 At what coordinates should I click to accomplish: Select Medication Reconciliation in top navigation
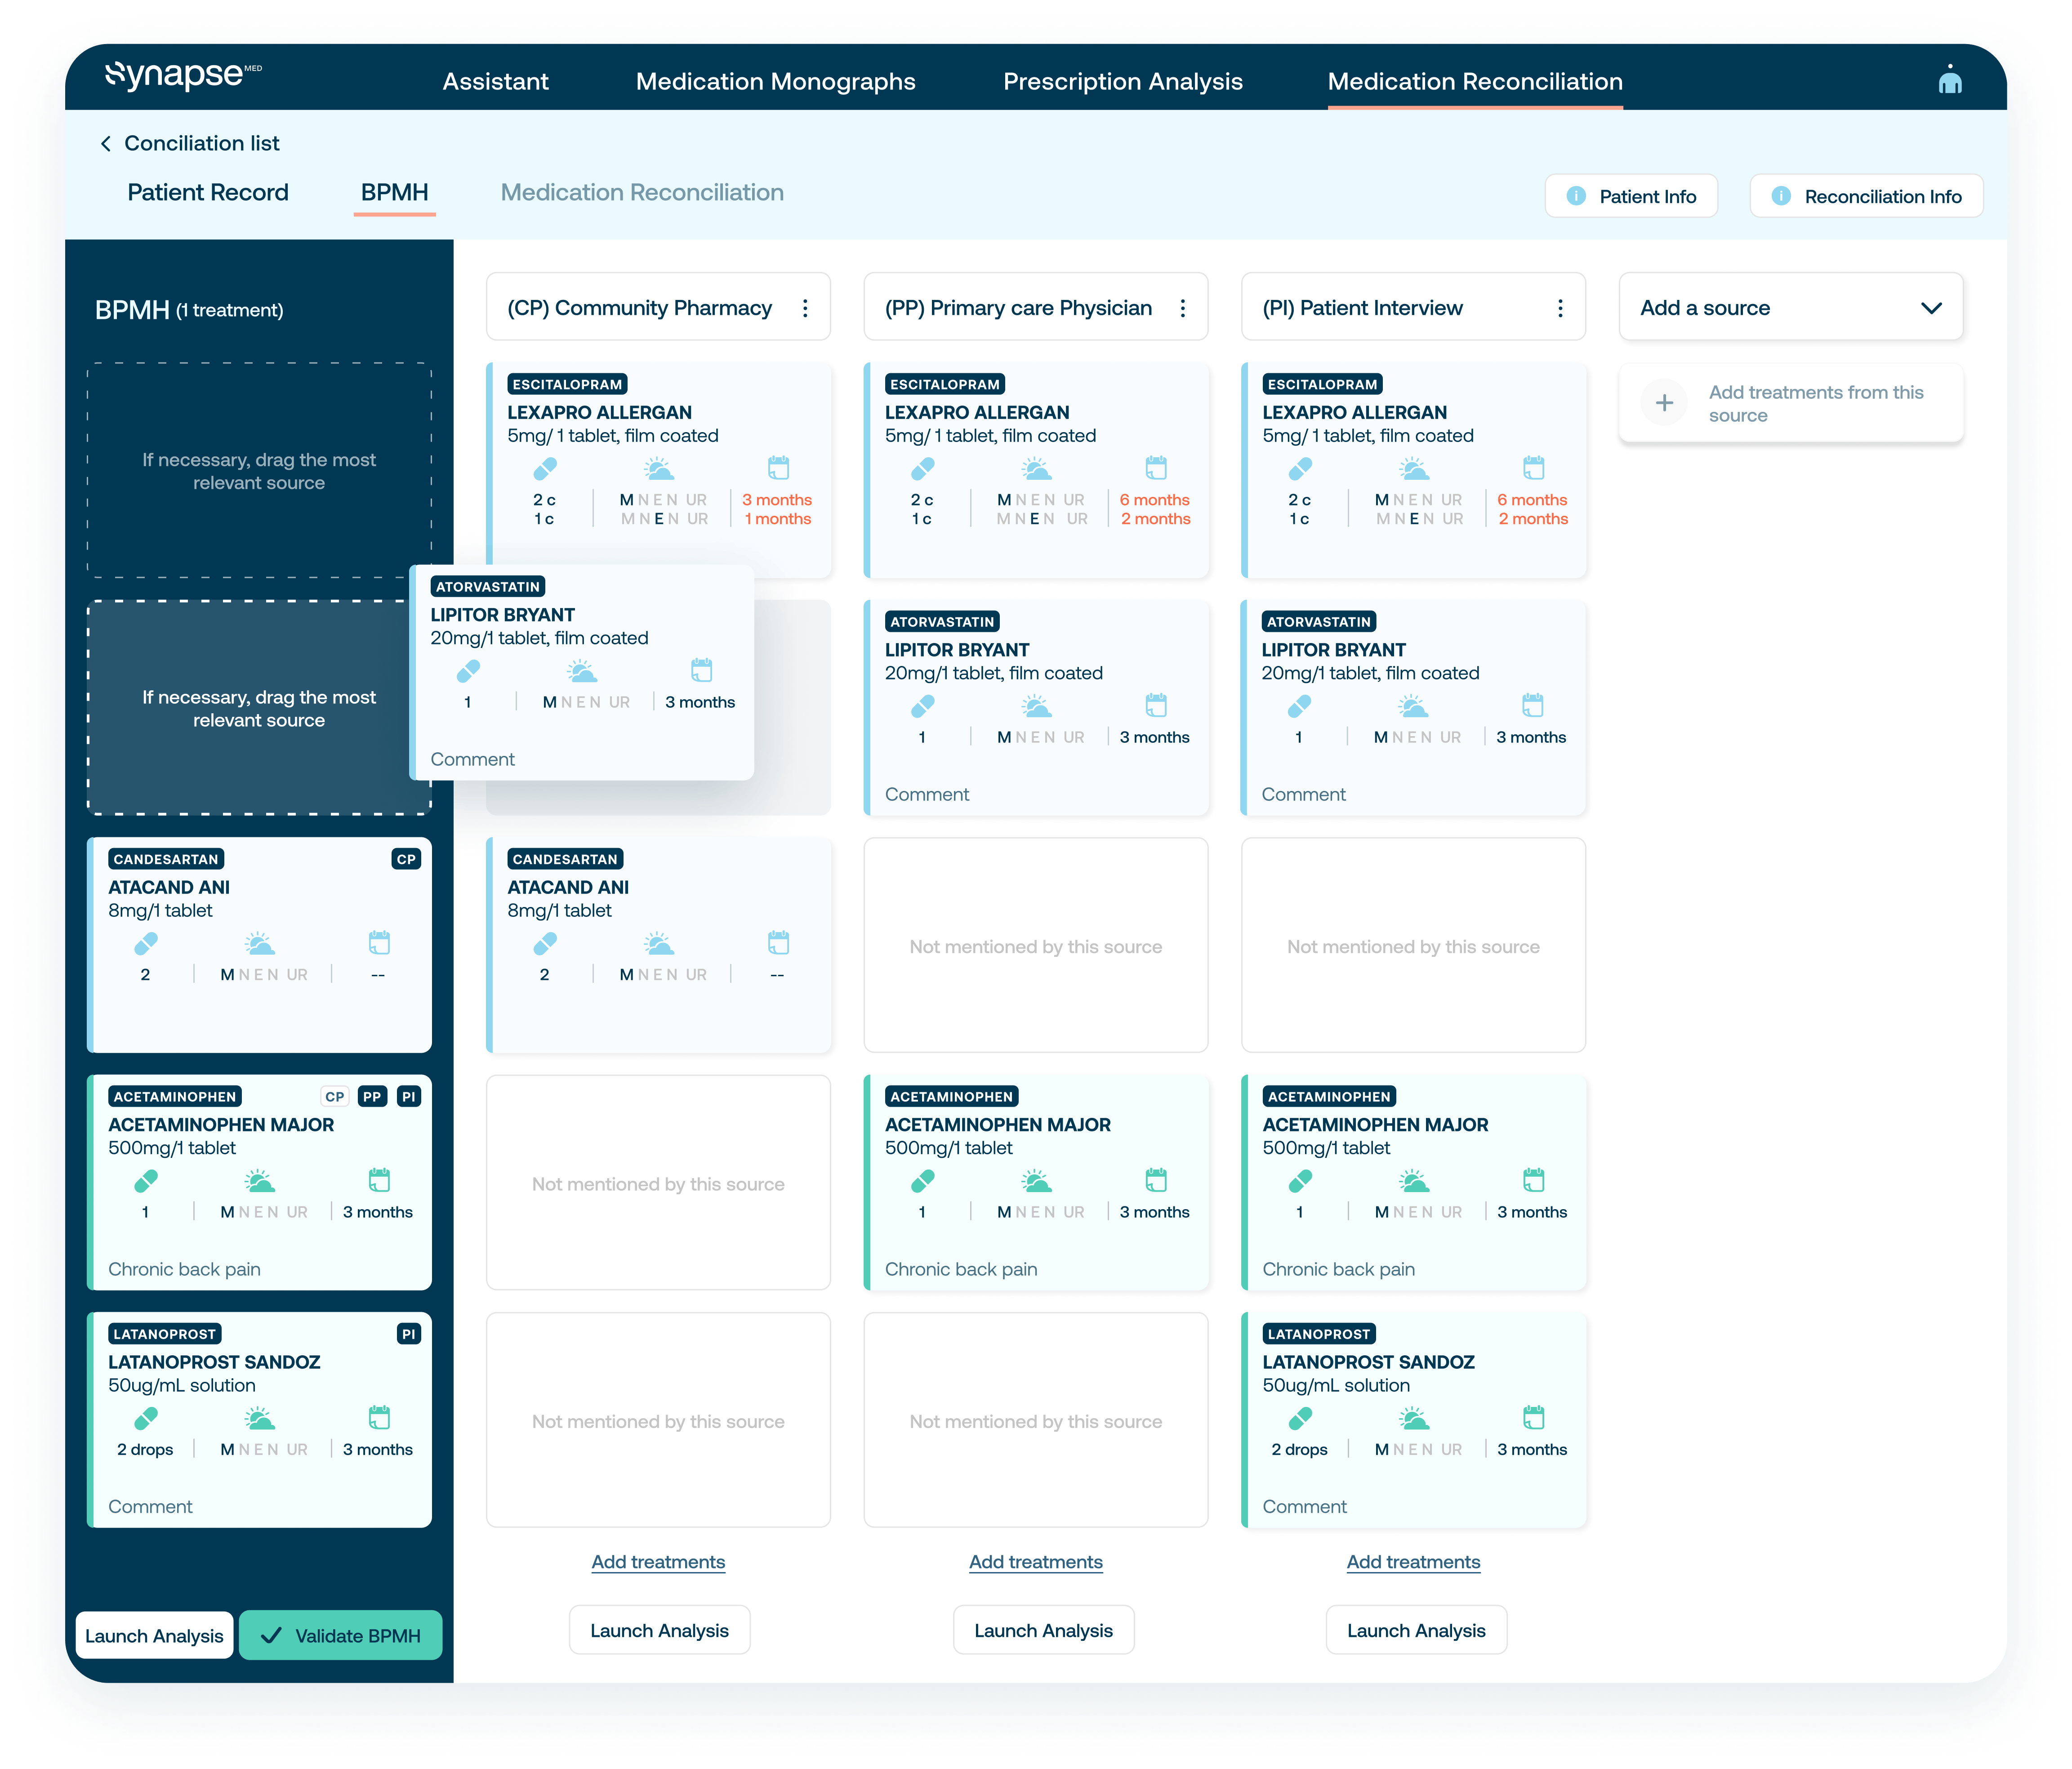tap(1475, 81)
